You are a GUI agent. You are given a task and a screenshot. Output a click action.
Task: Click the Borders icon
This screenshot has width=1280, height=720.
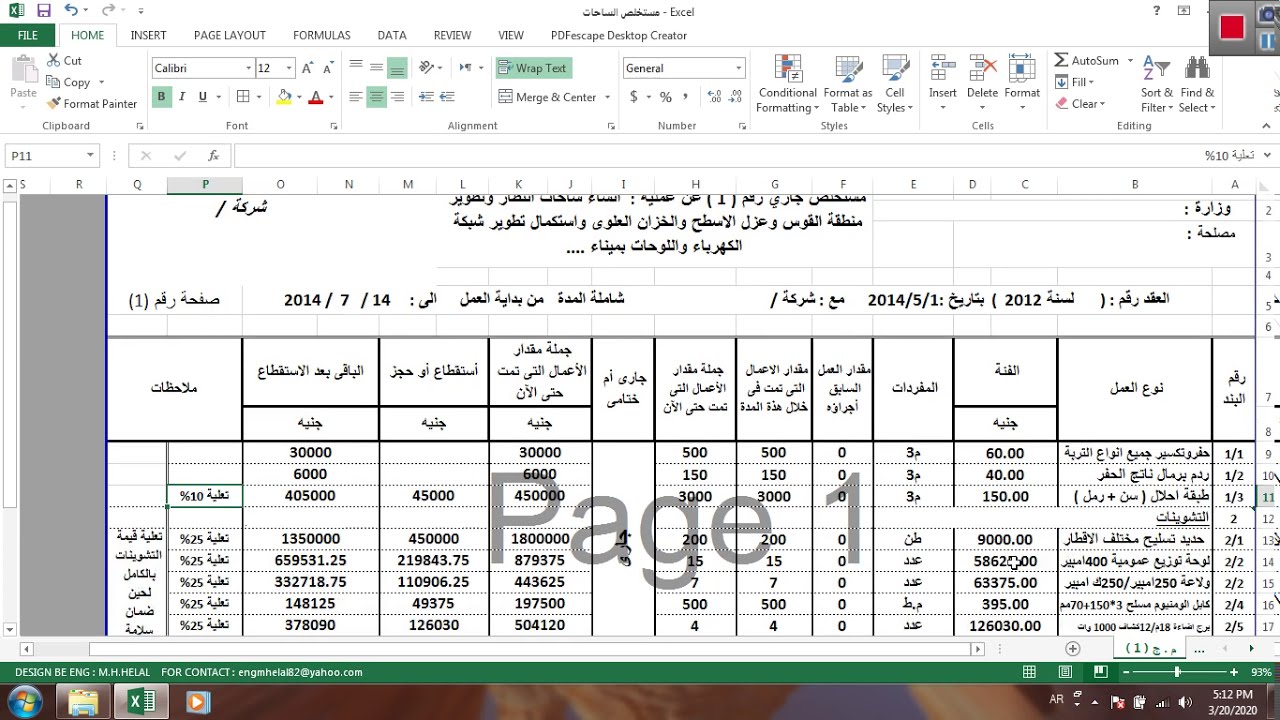242,97
